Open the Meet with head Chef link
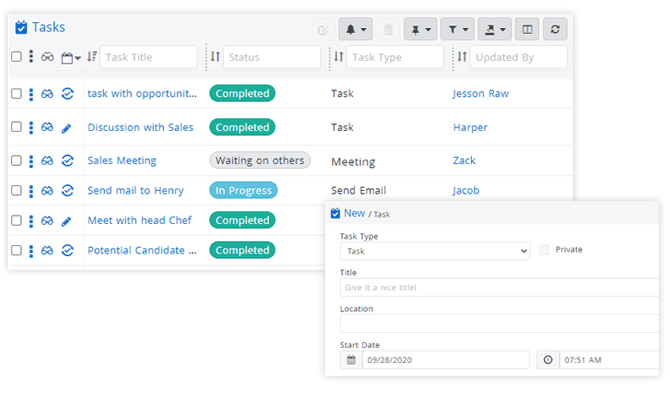This screenshot has width=670, height=400. coord(140,221)
